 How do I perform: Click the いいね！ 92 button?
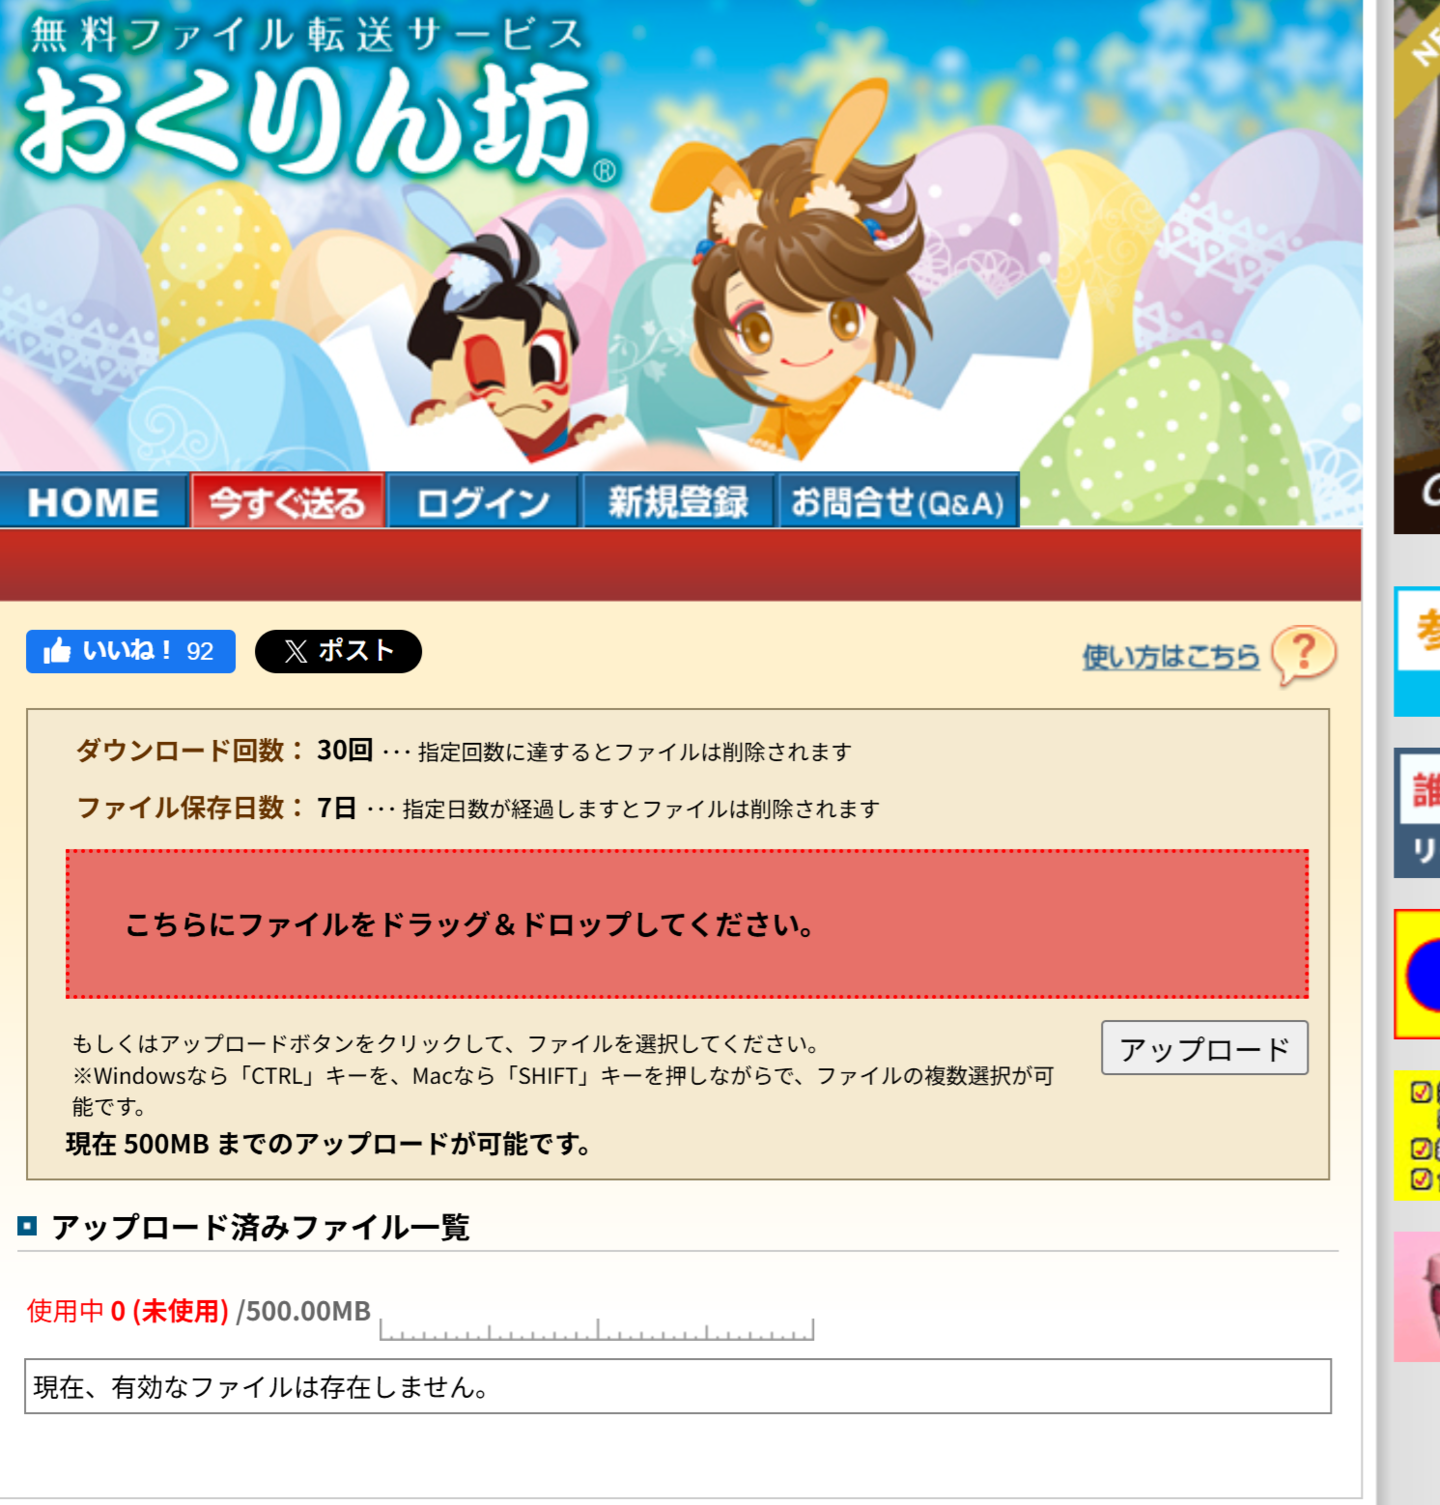click(x=131, y=651)
